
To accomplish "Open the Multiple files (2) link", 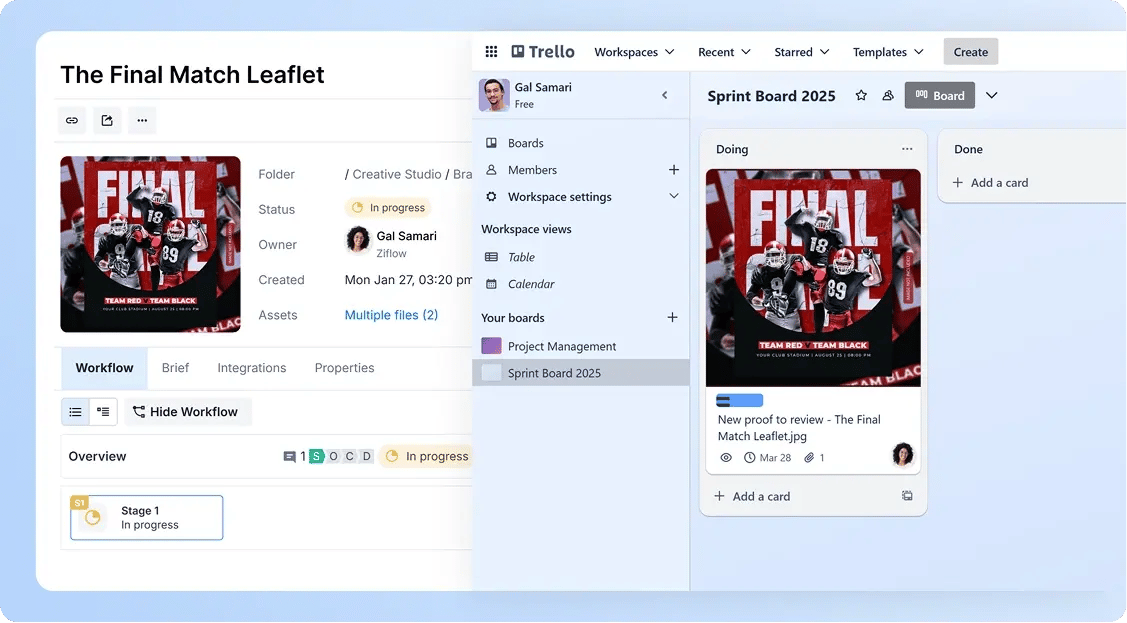I will click(x=391, y=315).
